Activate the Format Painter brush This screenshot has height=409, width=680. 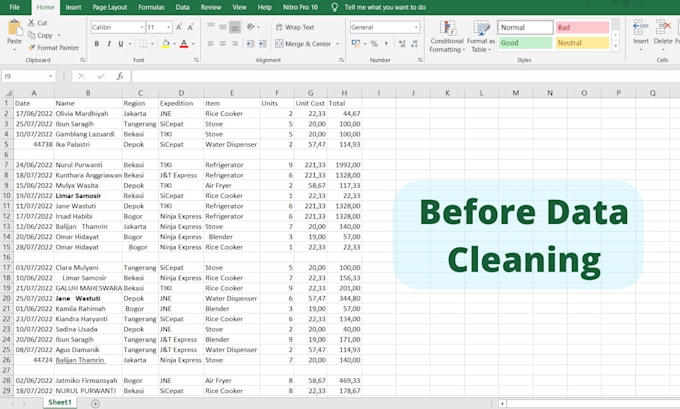(31, 47)
